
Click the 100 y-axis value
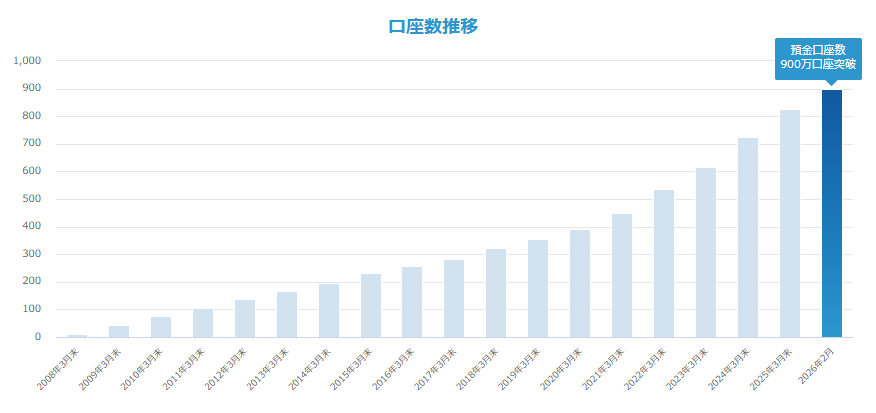[34, 309]
